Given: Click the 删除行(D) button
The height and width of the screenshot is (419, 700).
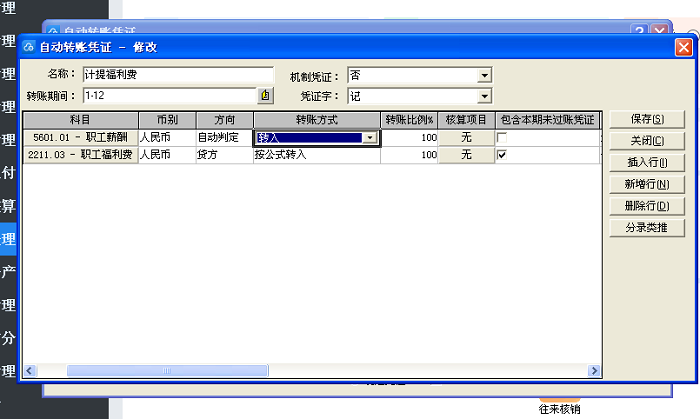Looking at the screenshot, I should point(647,206).
